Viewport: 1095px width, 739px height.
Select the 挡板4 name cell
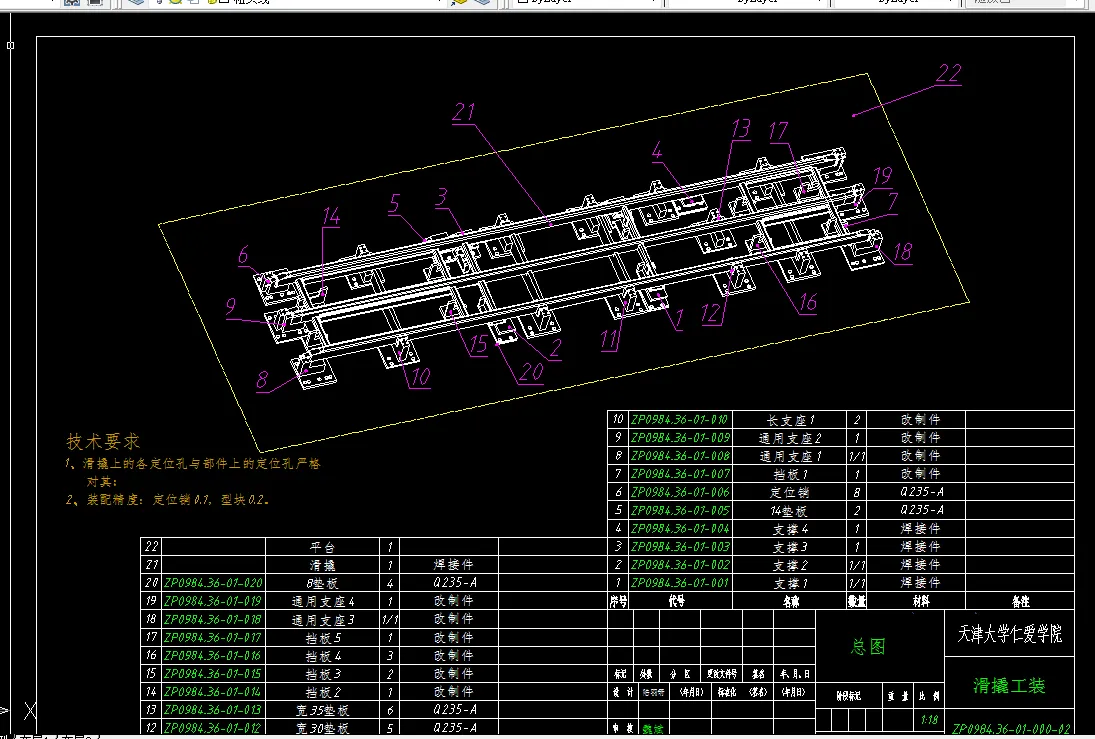click(323, 656)
